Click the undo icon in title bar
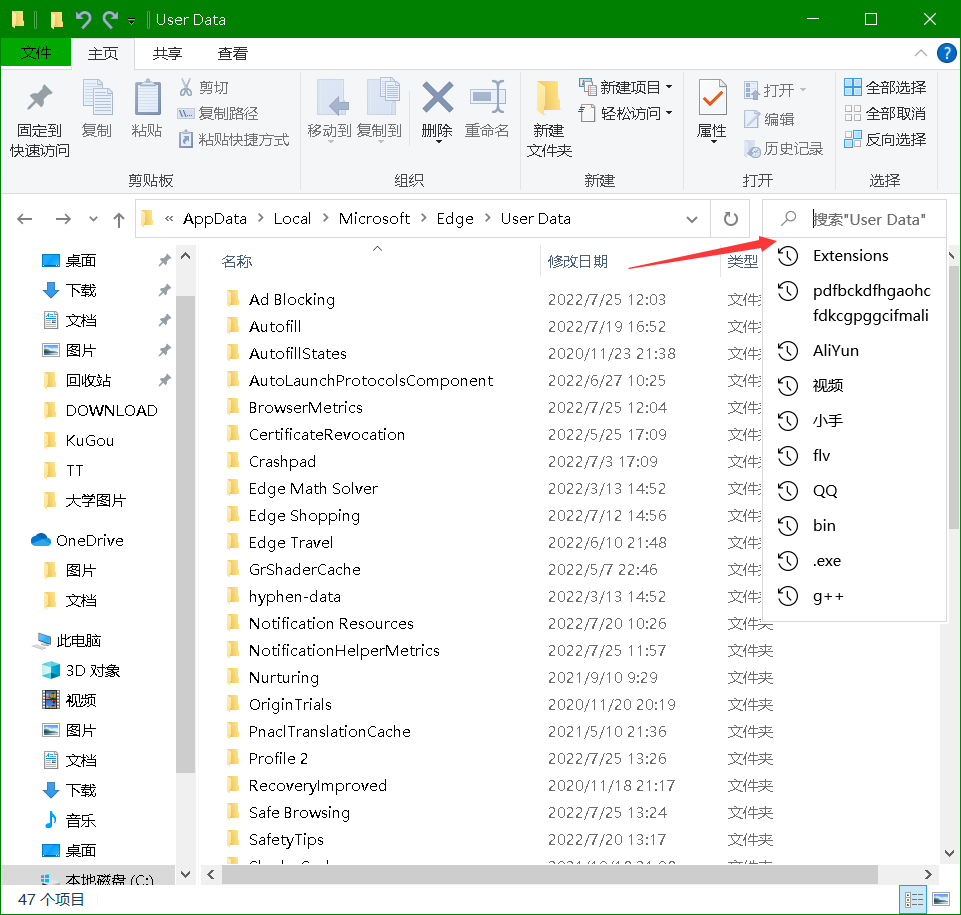The image size is (961, 915). 83,20
